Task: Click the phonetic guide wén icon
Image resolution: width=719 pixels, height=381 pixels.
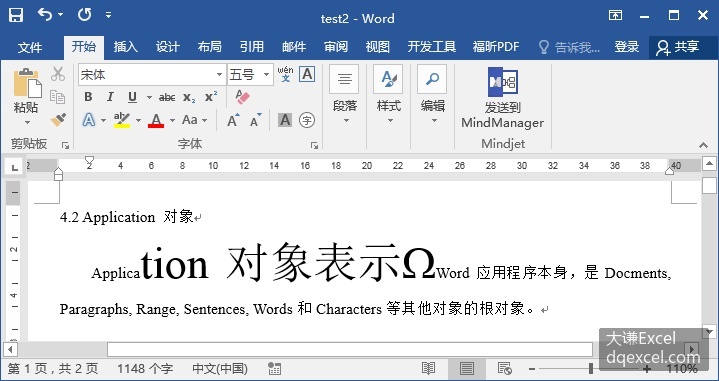Action: coord(285,74)
